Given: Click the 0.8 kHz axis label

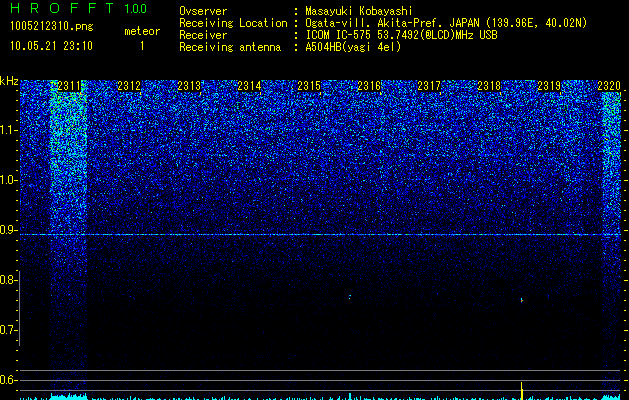Looking at the screenshot, I should pos(8,280).
